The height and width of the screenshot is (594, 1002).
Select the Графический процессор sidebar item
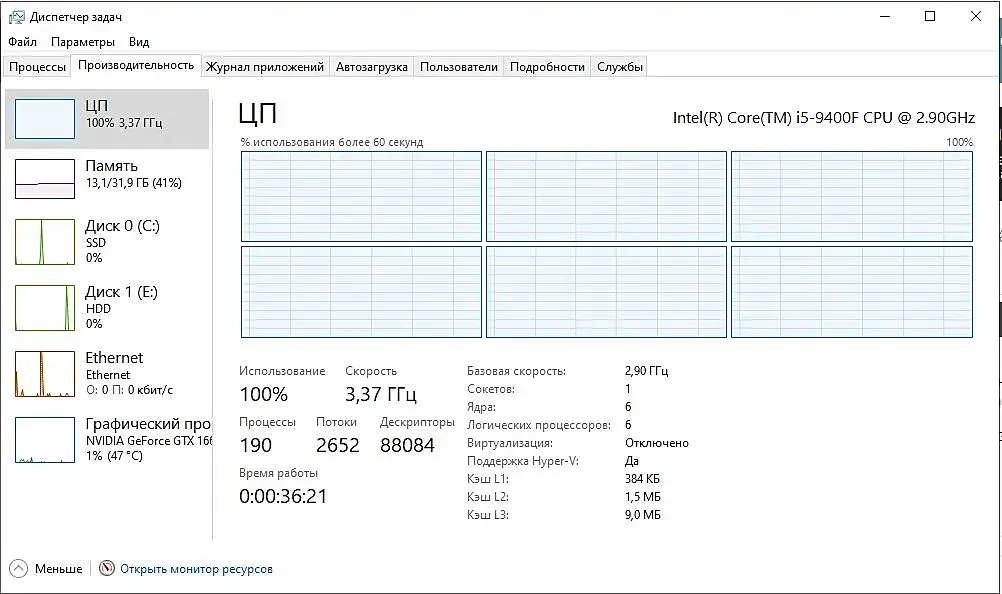[x=107, y=439]
